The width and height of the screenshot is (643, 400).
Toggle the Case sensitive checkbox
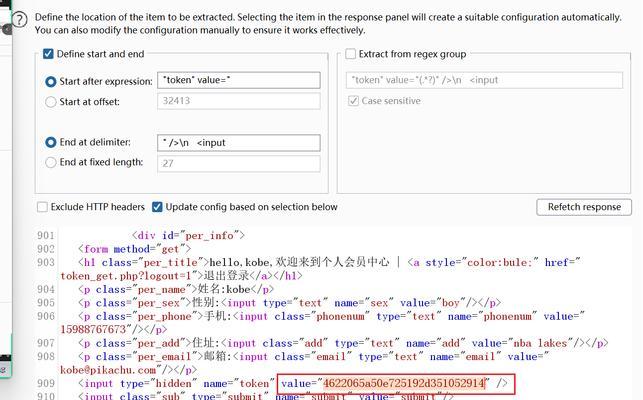click(353, 101)
